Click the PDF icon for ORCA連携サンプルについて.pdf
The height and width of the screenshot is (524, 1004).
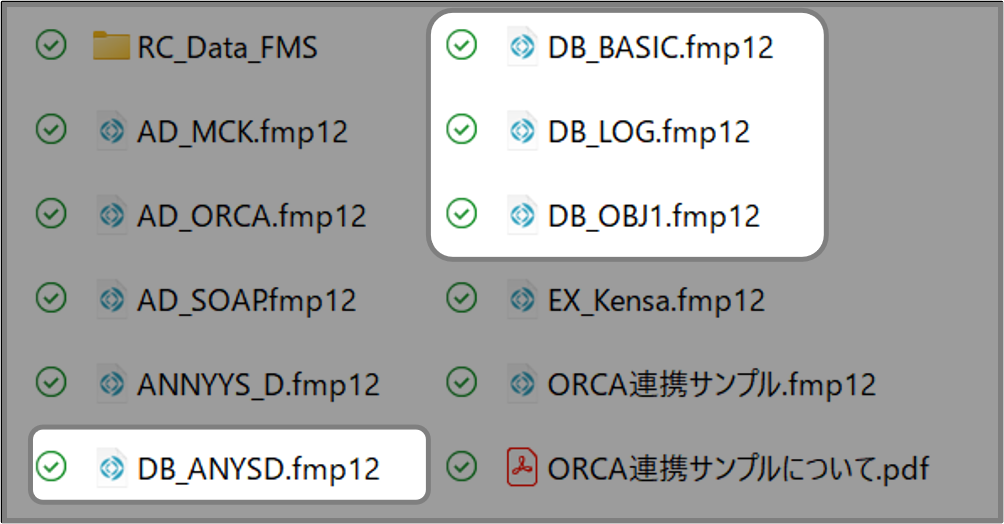click(x=521, y=465)
